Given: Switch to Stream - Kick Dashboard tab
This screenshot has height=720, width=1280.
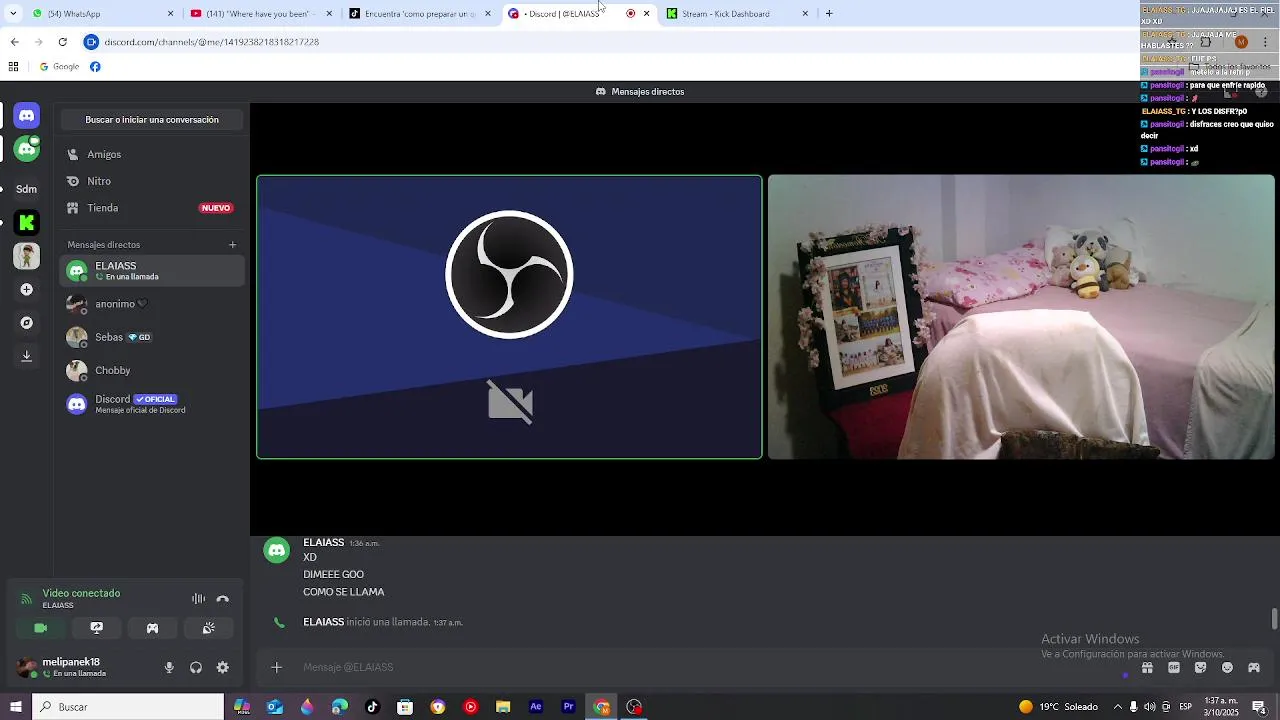Looking at the screenshot, I should 738,14.
